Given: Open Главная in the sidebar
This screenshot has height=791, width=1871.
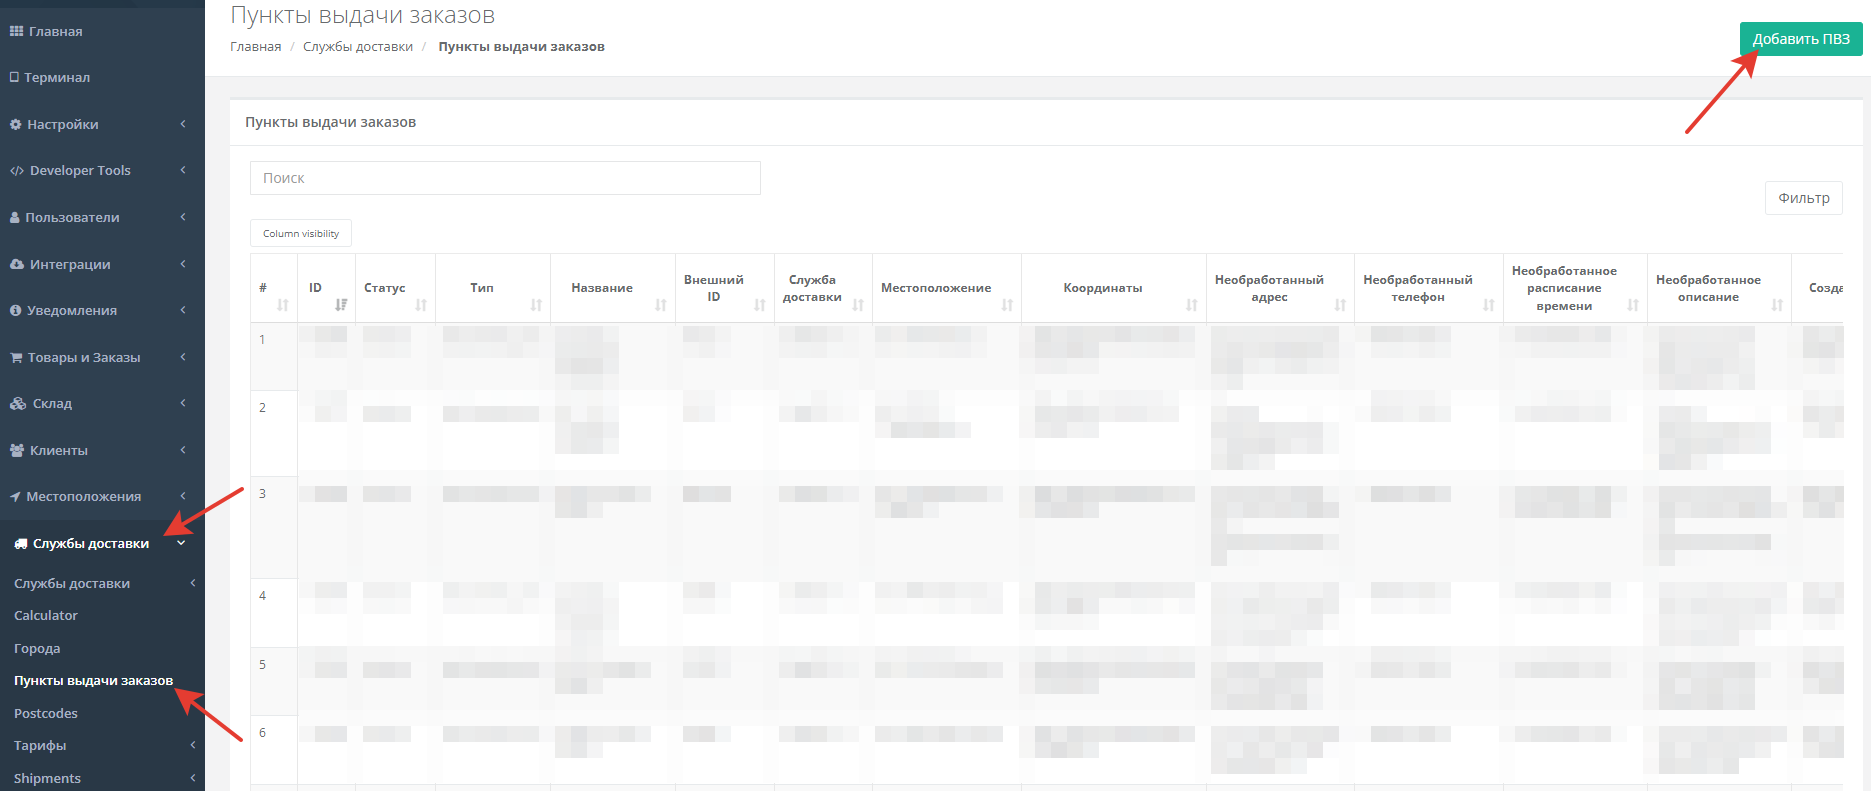Looking at the screenshot, I should pyautogui.click(x=56, y=32).
